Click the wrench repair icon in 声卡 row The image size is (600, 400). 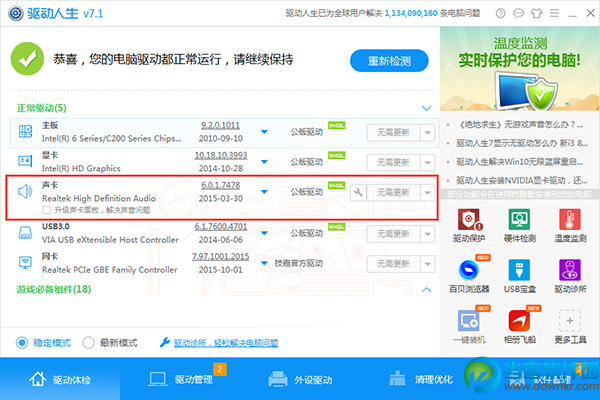click(x=358, y=192)
